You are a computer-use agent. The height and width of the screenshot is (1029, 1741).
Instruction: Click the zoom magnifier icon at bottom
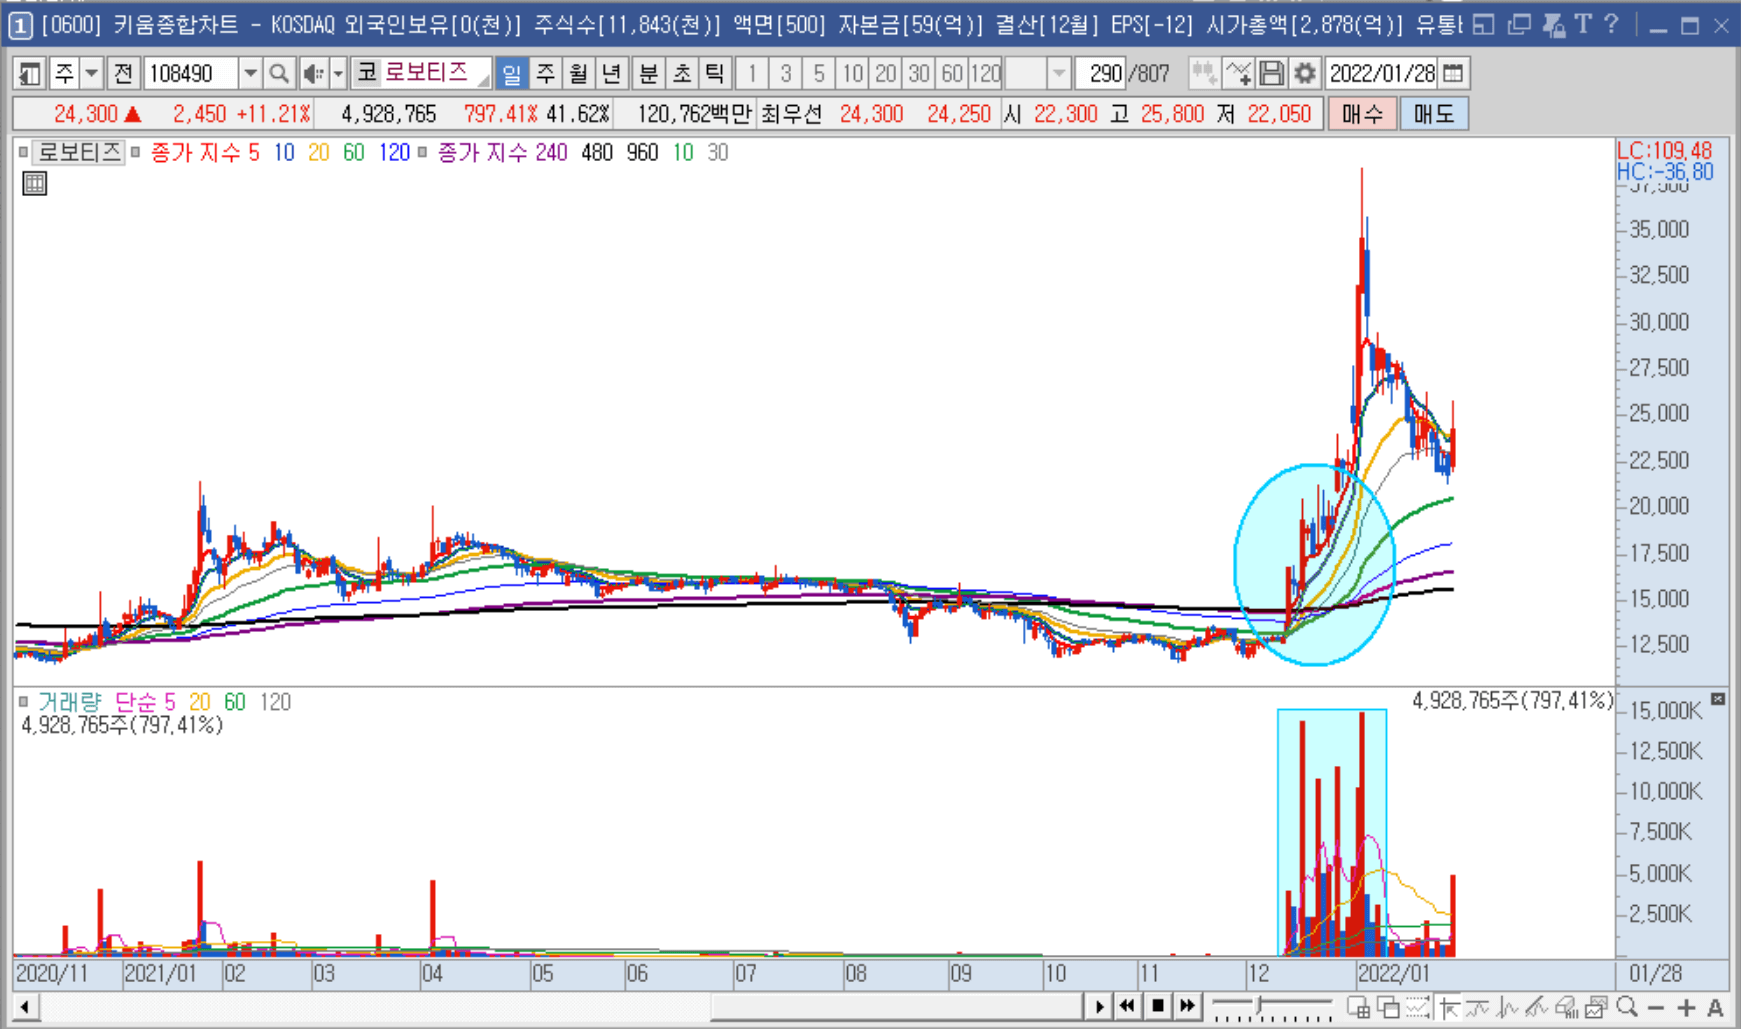click(x=1627, y=1006)
